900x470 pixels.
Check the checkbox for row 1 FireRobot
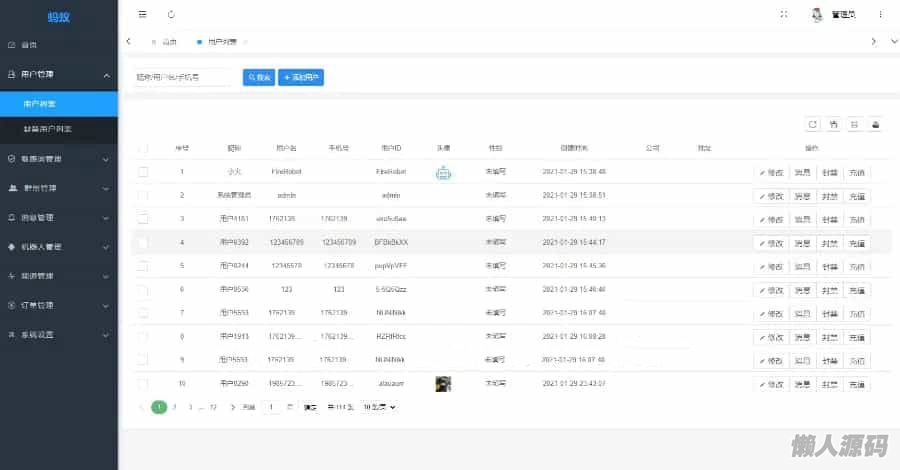click(143, 172)
